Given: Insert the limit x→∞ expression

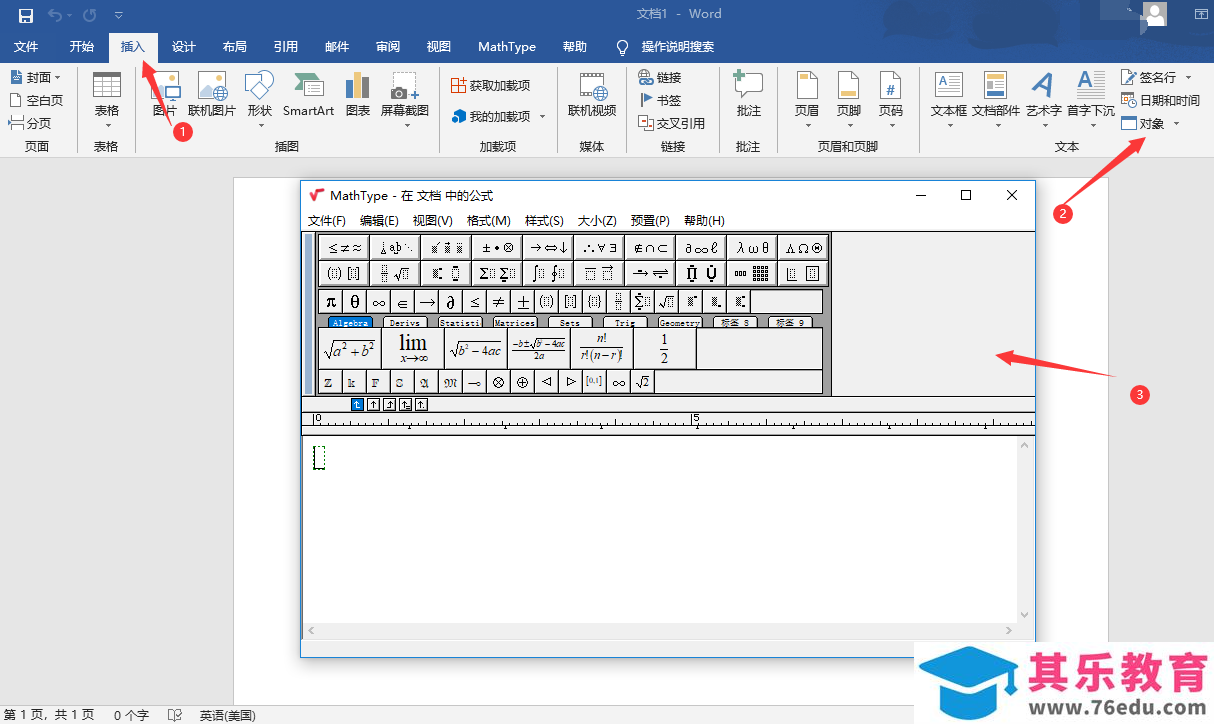Looking at the screenshot, I should click(x=413, y=349).
